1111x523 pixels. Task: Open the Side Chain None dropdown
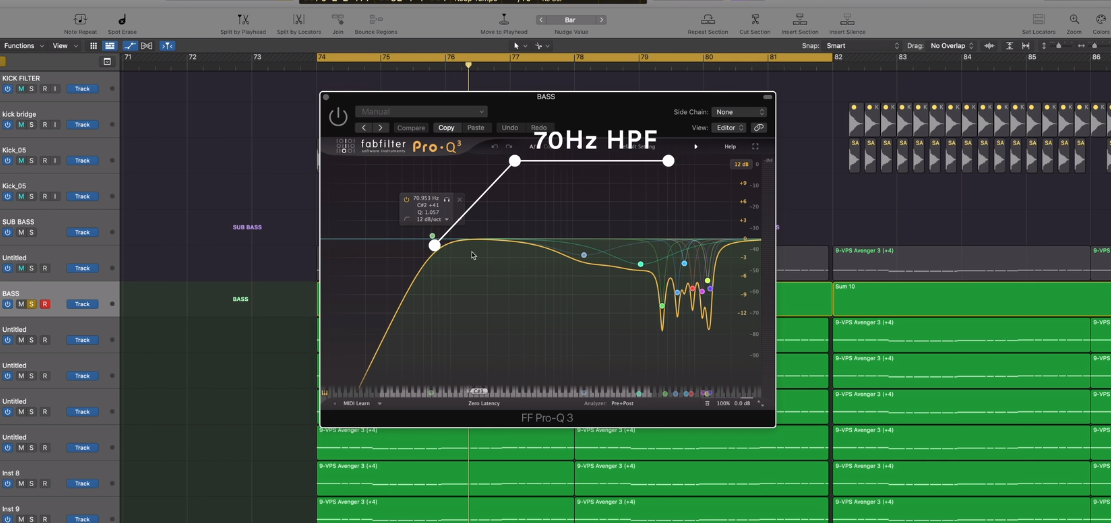tap(740, 112)
